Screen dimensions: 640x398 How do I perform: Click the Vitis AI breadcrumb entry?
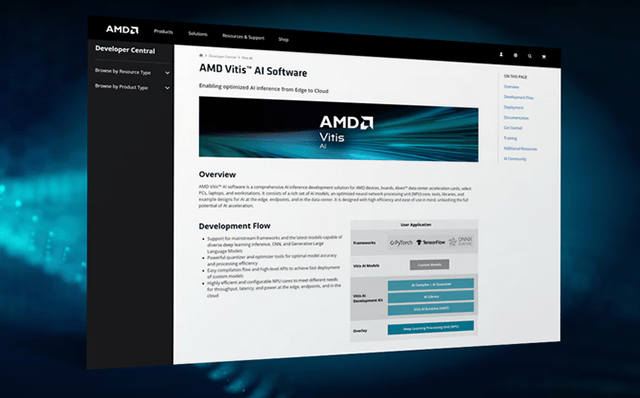(247, 58)
